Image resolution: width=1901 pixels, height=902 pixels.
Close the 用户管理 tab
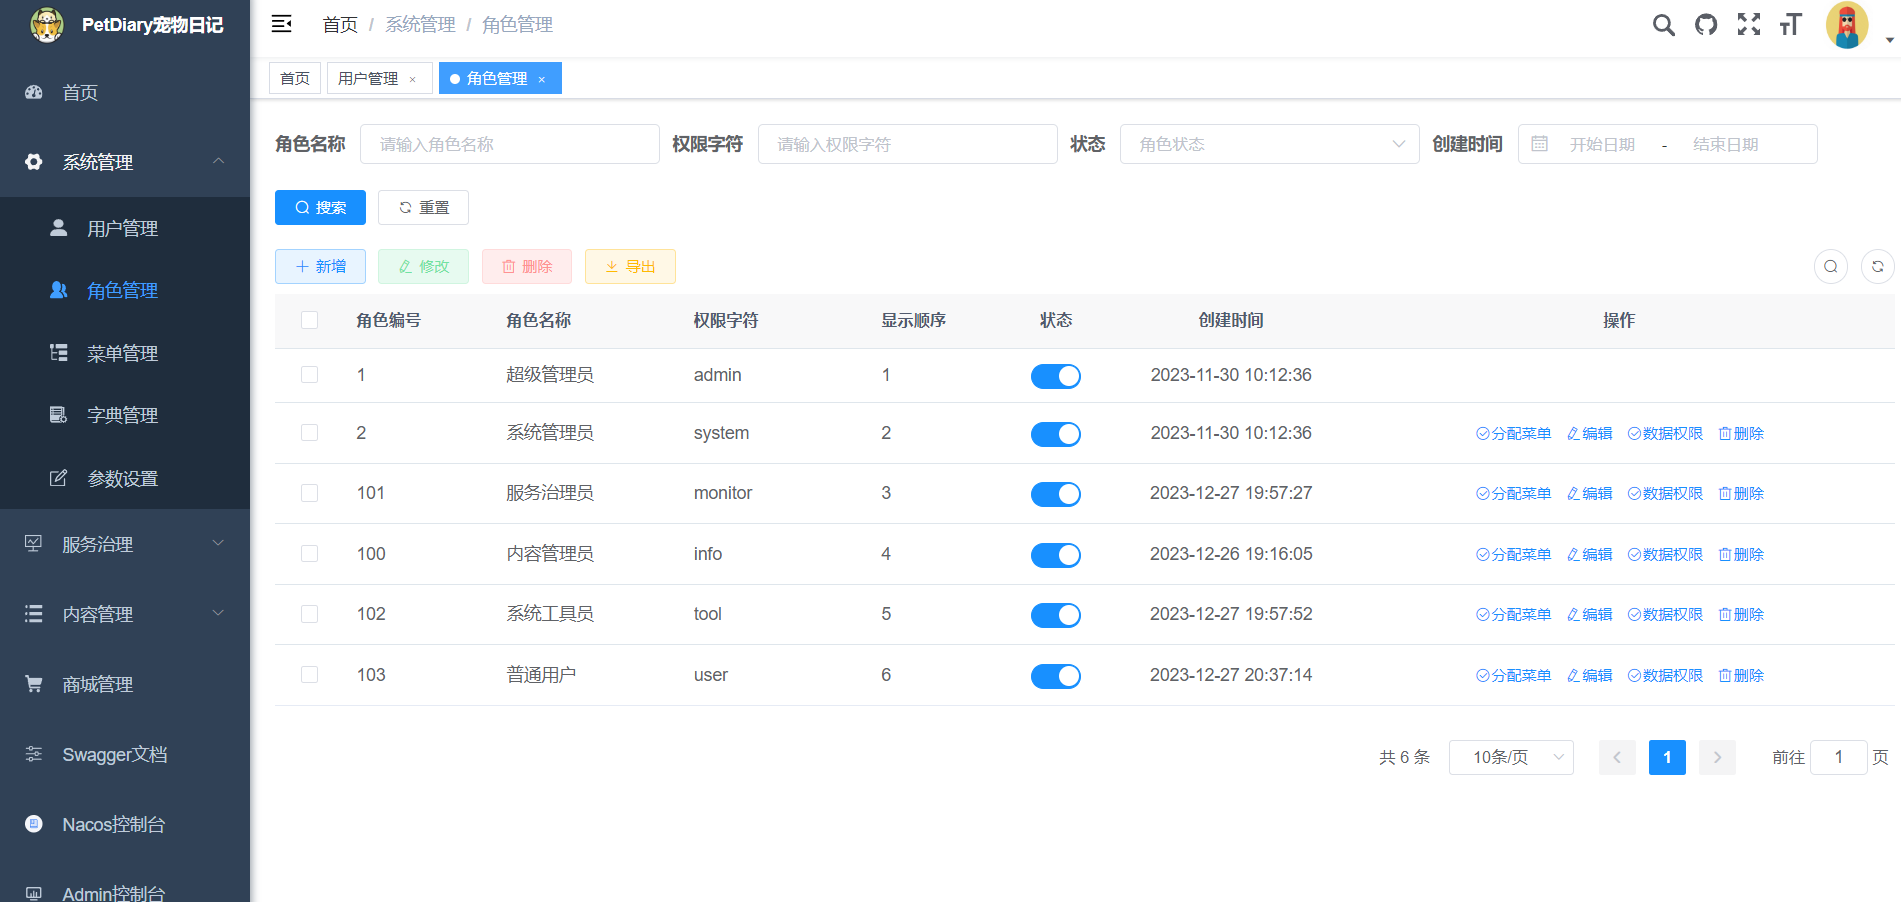click(412, 79)
